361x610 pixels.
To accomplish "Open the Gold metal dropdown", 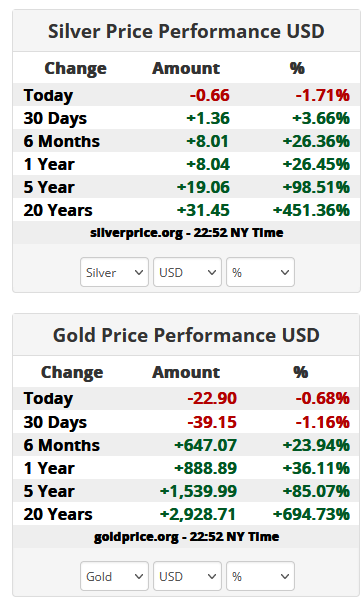I will [x=114, y=576].
